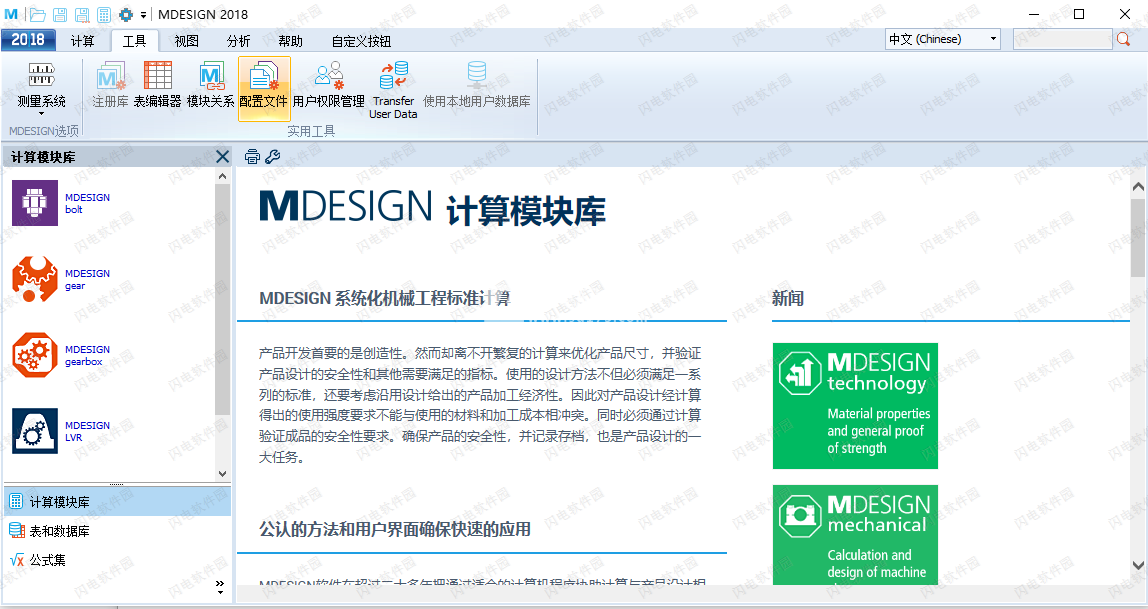Click the folder open icon in the title bar

tap(38, 15)
